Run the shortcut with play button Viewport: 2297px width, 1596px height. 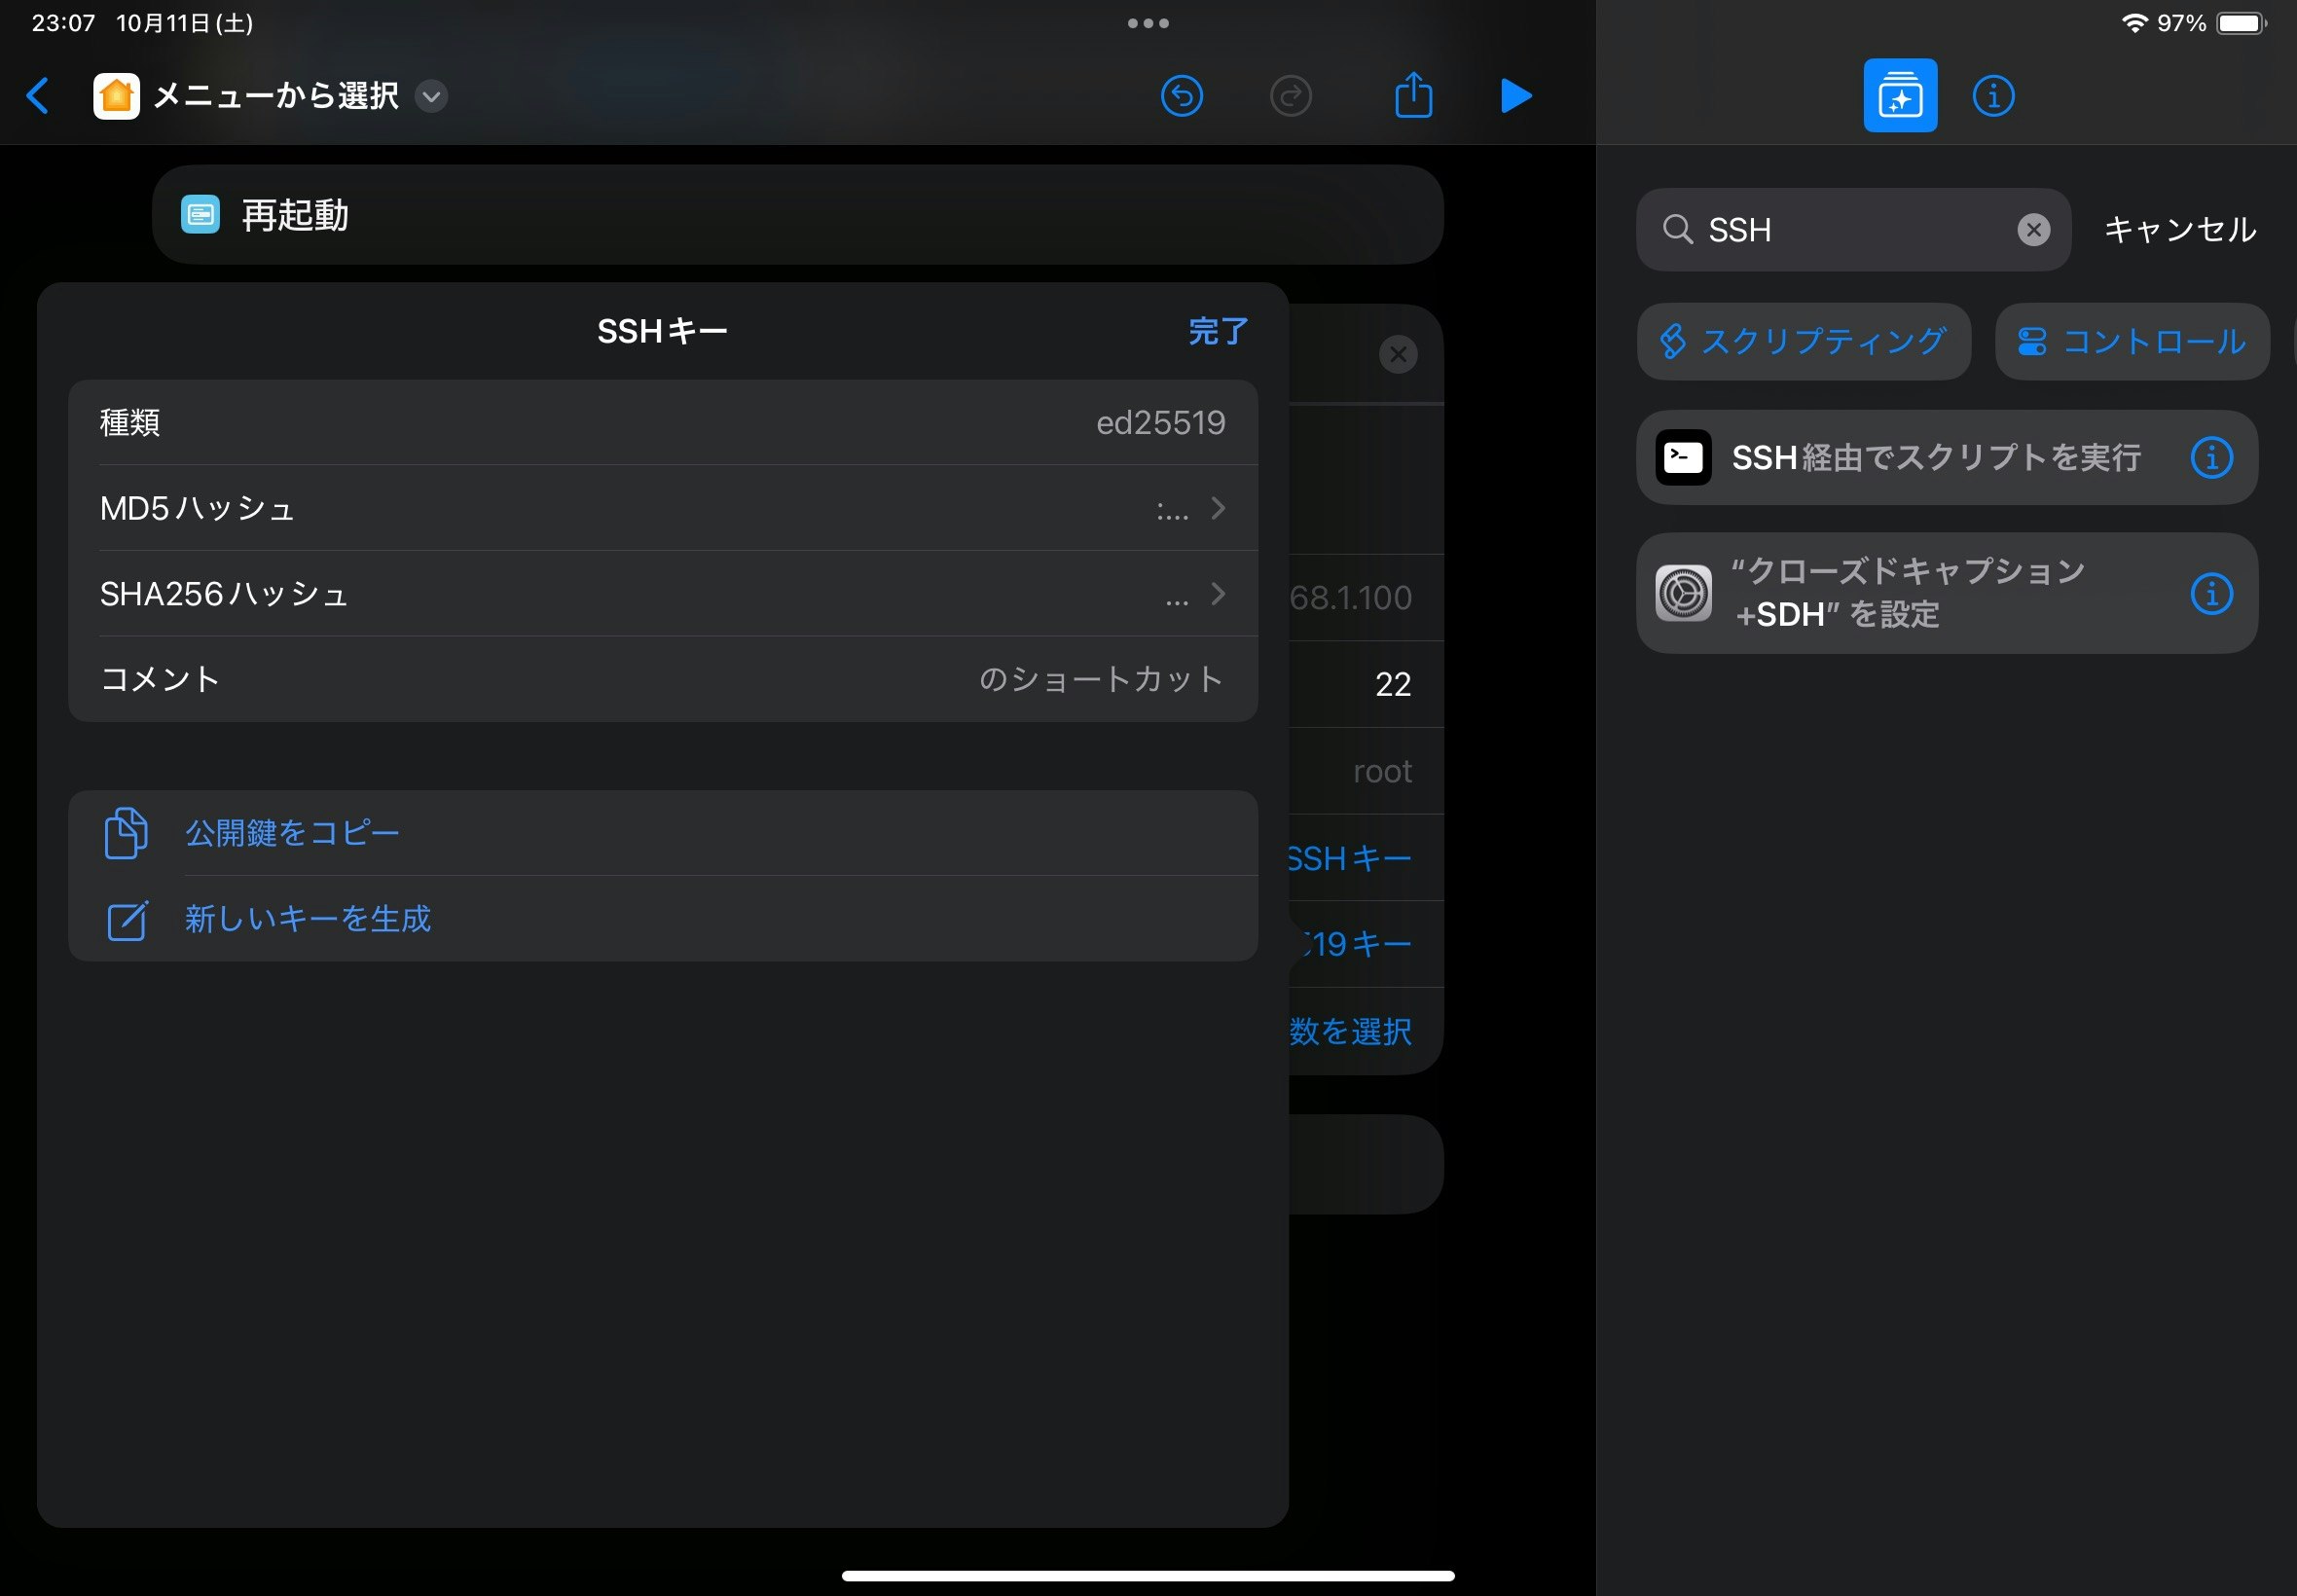(1516, 96)
